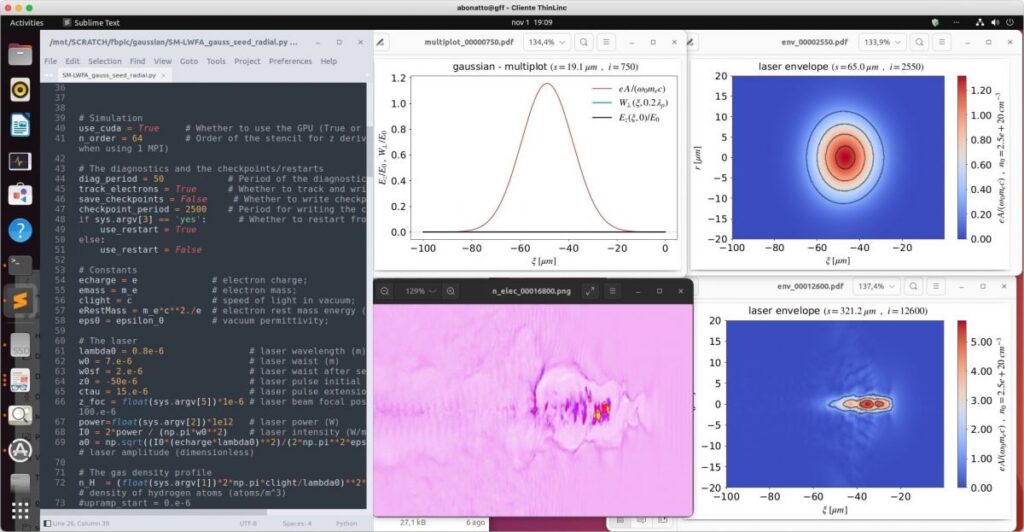Open the Files folder icon in the dock
The image size is (1024, 532).
click(20, 54)
